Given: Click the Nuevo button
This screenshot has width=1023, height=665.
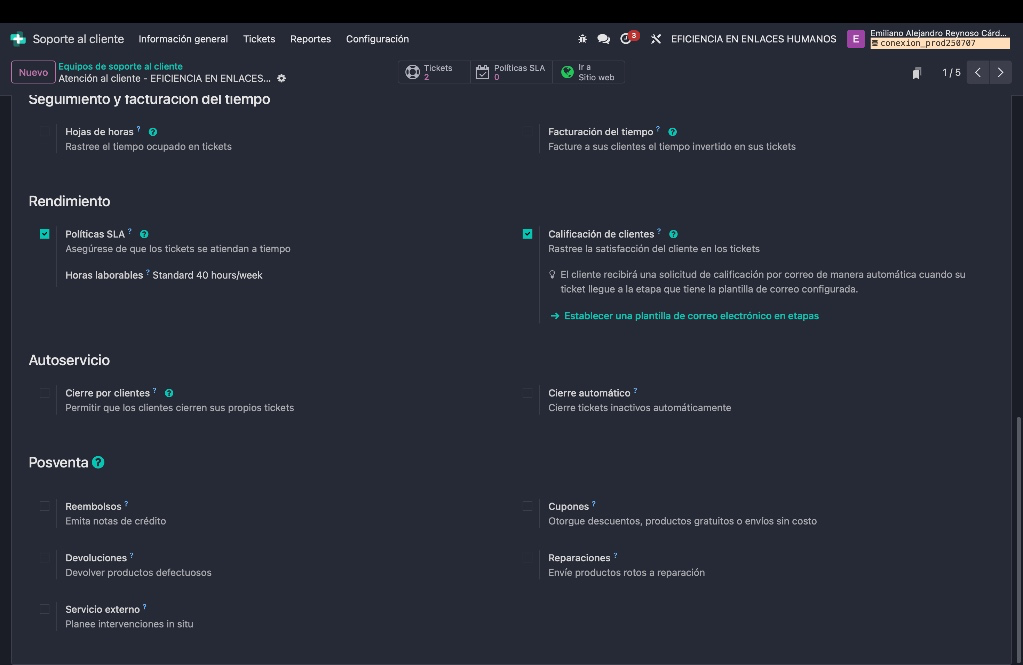Looking at the screenshot, I should (33, 72).
